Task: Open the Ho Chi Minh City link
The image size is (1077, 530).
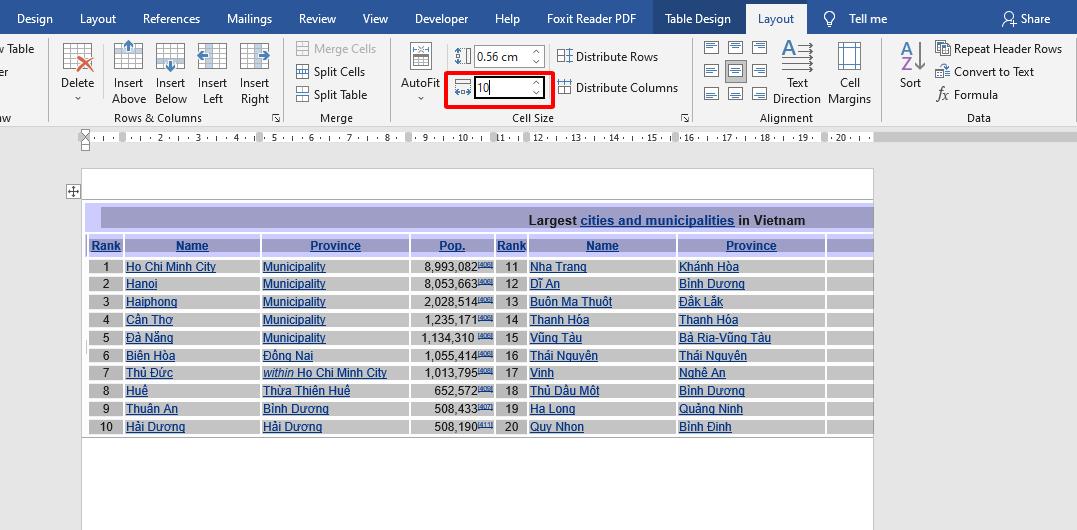Action: [170, 267]
